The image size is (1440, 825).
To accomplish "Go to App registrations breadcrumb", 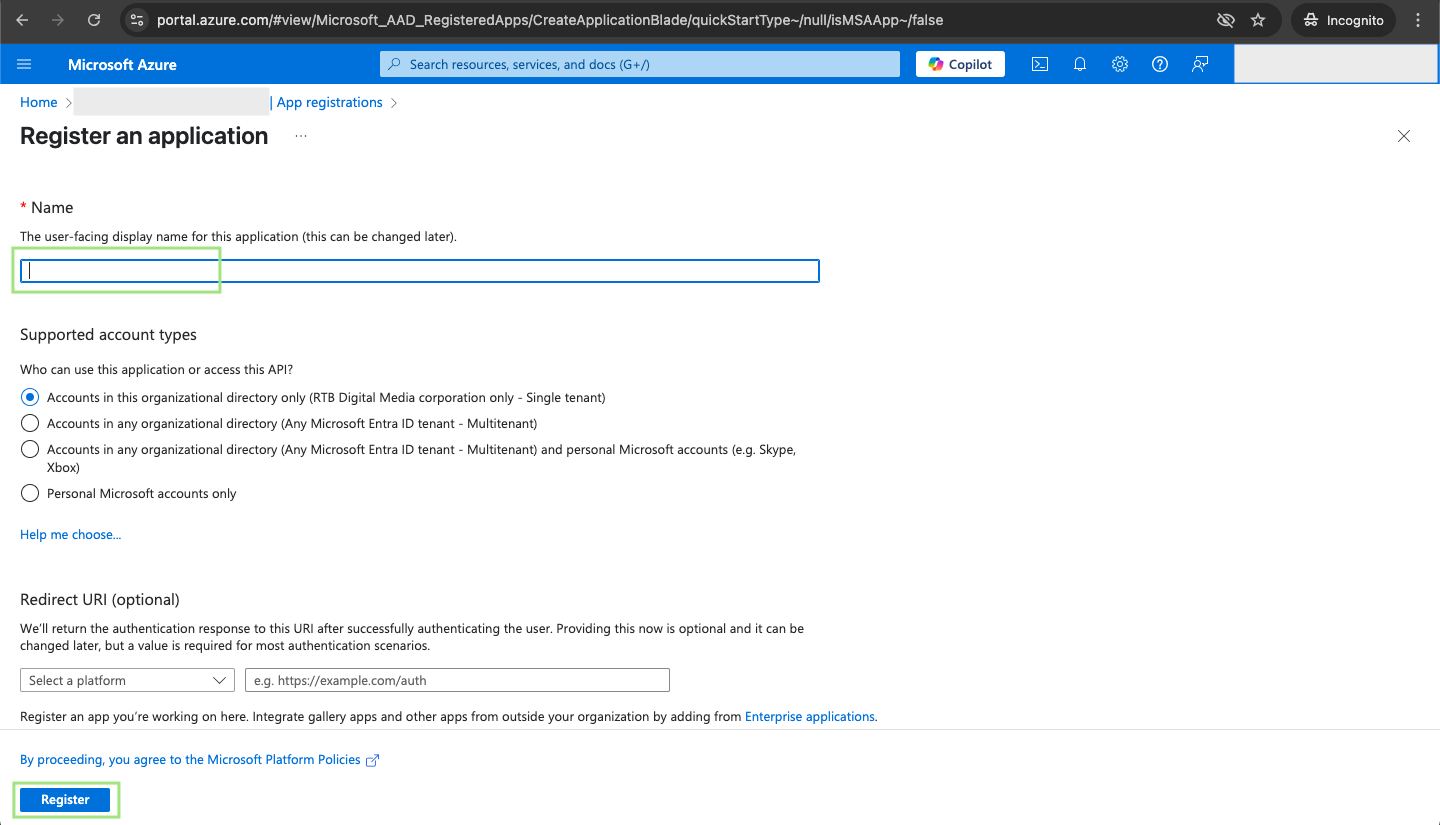I will 330,102.
